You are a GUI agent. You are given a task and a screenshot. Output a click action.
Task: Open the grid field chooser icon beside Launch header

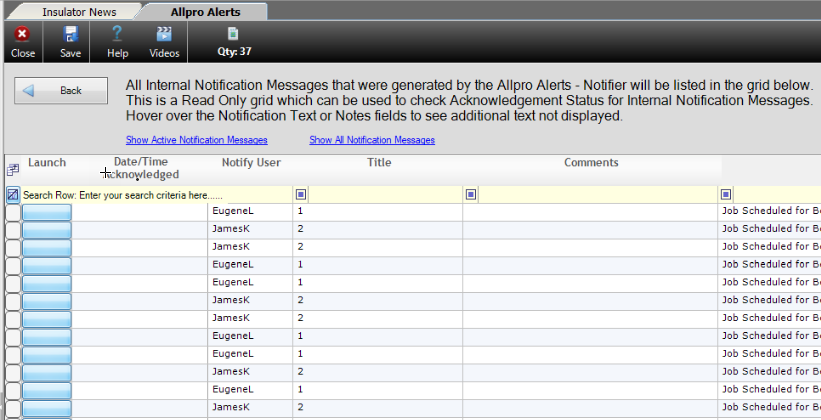click(x=13, y=170)
